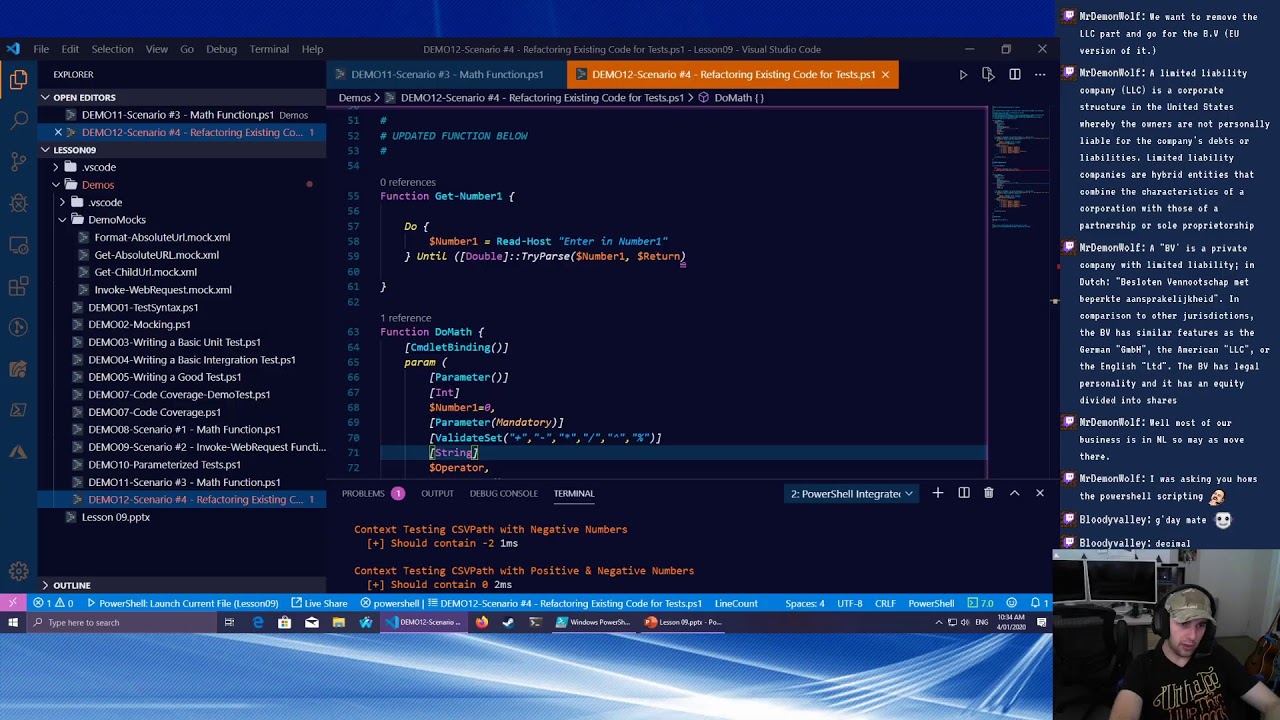Open the Source Control view
Screen dimensions: 1280x720
point(19,162)
